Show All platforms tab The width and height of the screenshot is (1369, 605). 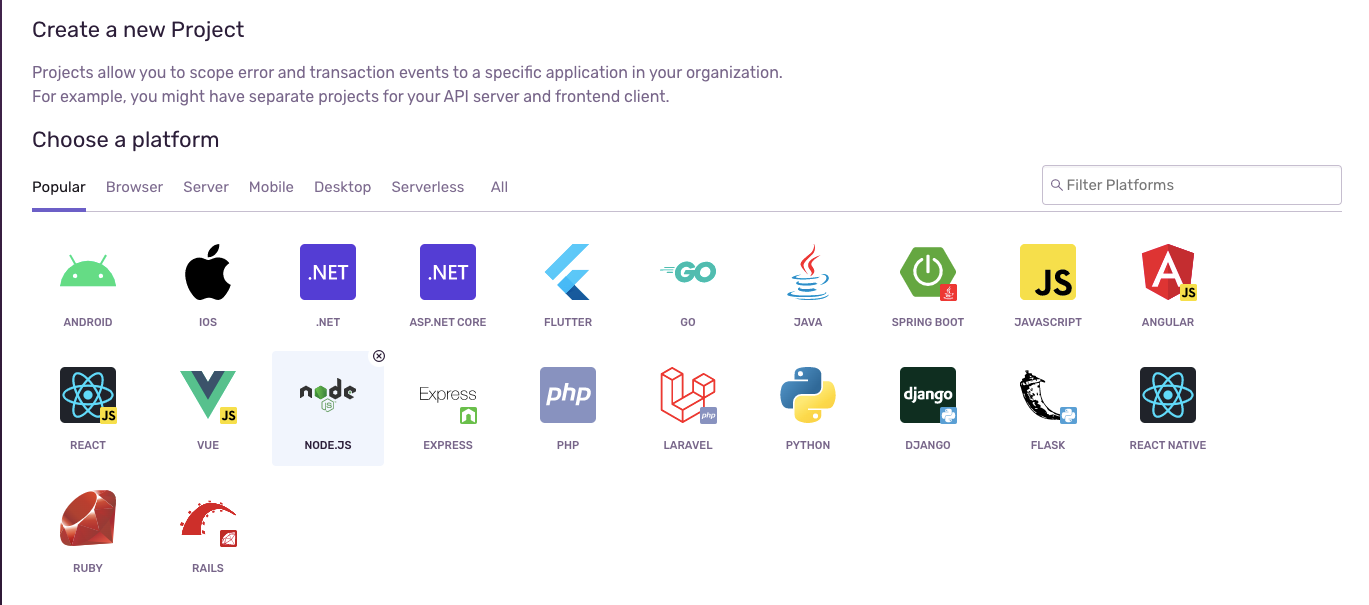pyautogui.click(x=499, y=187)
